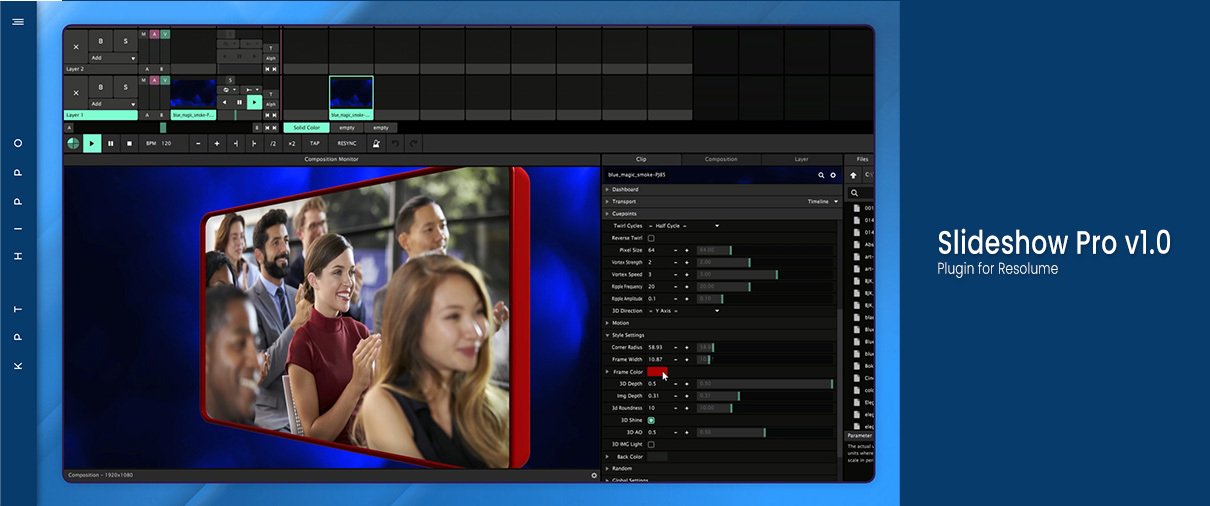Select the second empty deck tab

point(381,128)
